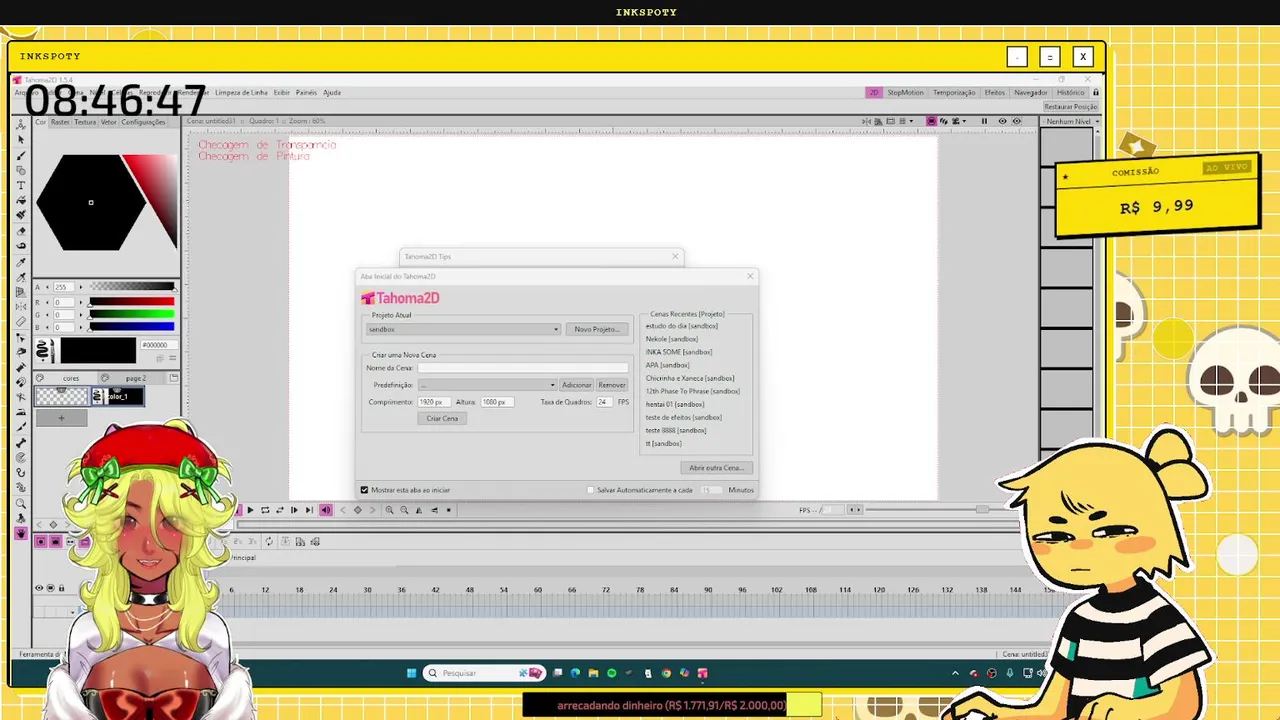Screen dimensions: 1280x720
Task: Click the Remover preset button
Action: coord(612,385)
